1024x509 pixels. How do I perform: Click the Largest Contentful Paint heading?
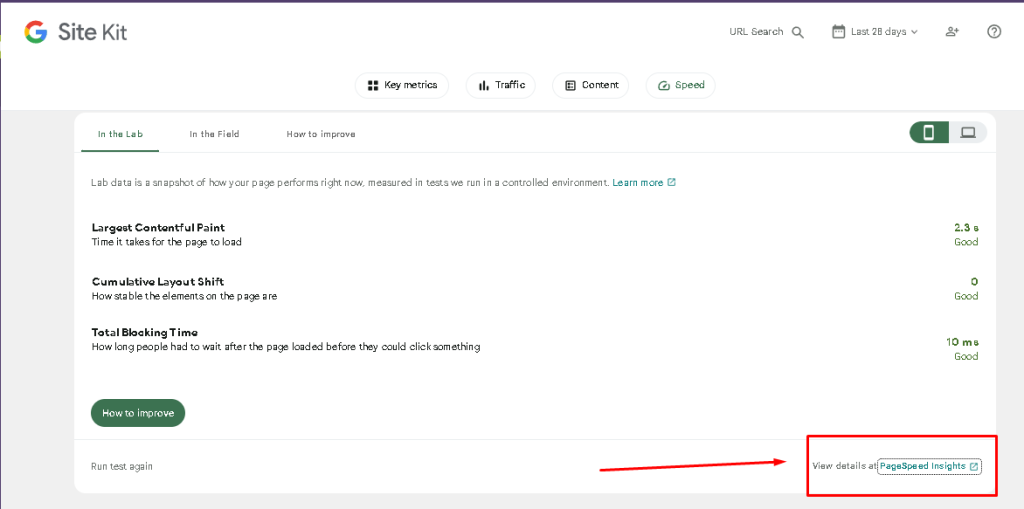click(x=158, y=228)
